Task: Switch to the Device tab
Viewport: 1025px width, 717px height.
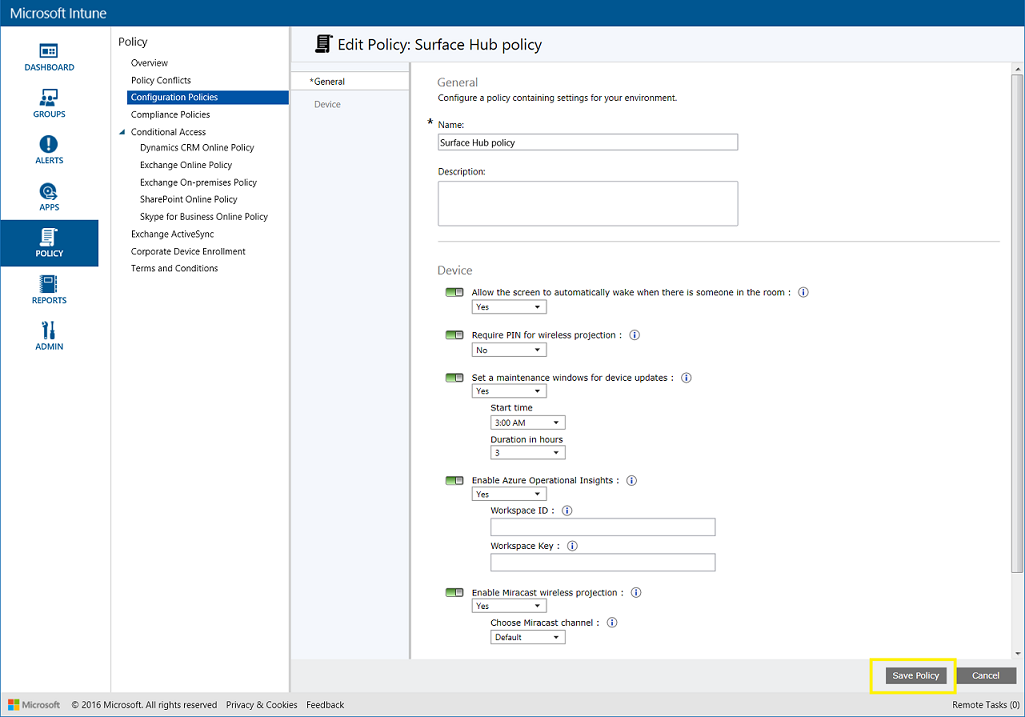Action: (327, 104)
